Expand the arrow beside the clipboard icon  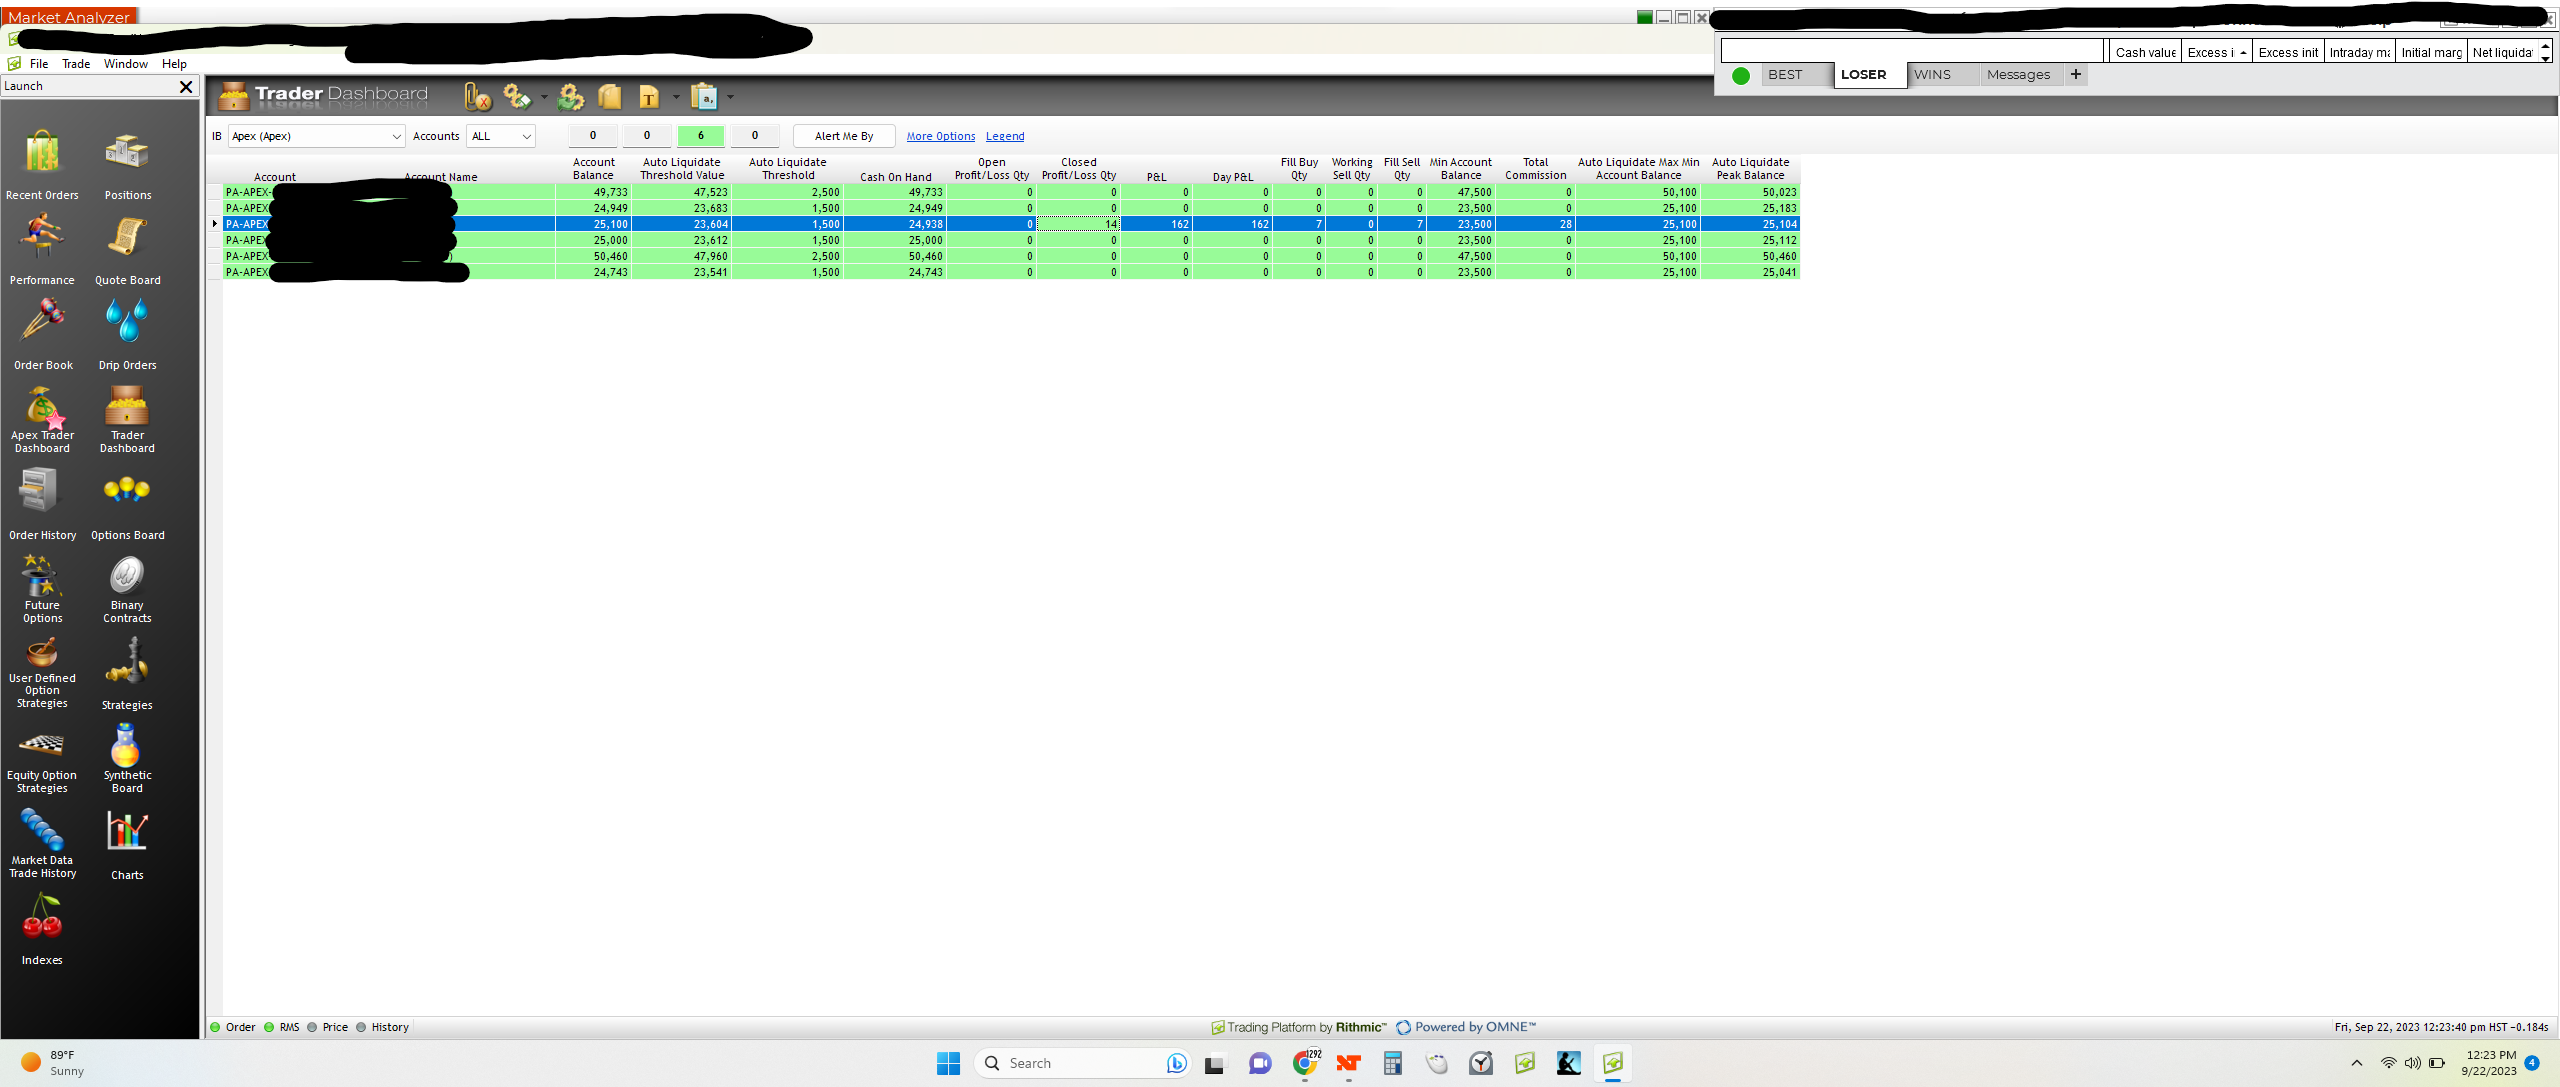[x=730, y=97]
